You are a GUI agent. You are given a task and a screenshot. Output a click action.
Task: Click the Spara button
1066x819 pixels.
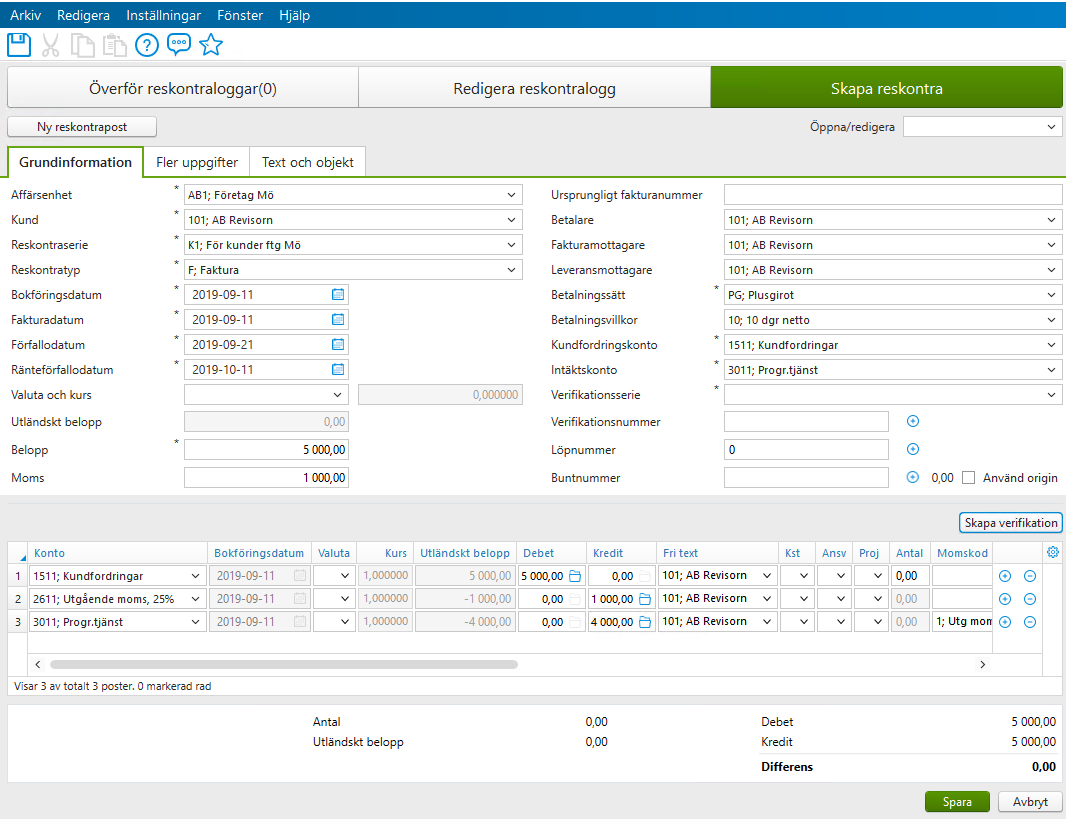point(956,801)
